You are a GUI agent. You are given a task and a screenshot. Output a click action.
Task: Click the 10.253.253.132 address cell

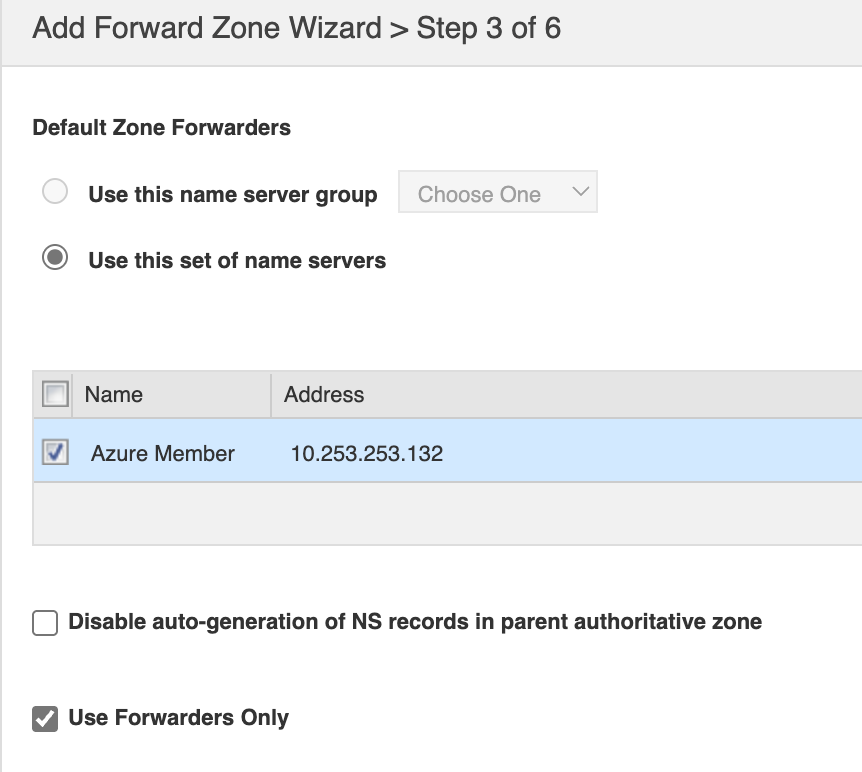click(367, 453)
